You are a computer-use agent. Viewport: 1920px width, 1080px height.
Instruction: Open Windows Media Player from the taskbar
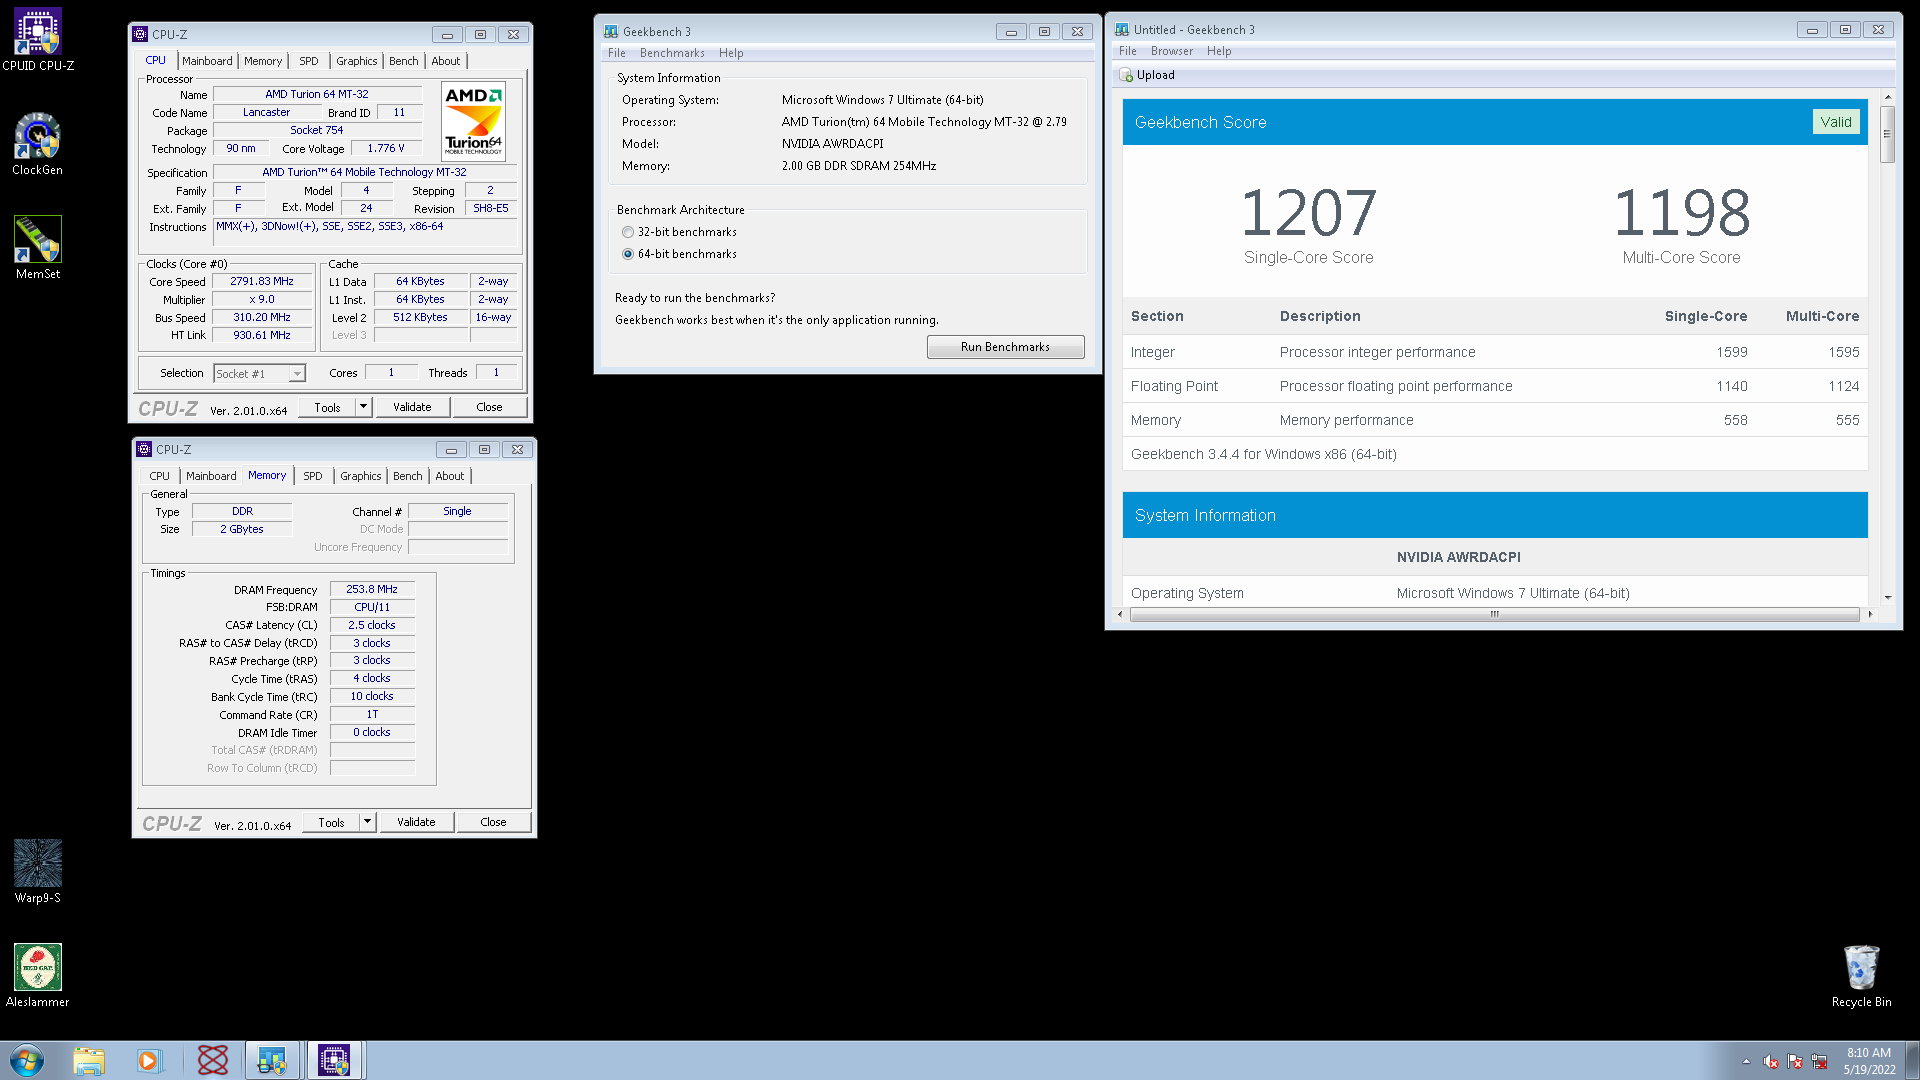pyautogui.click(x=149, y=1060)
